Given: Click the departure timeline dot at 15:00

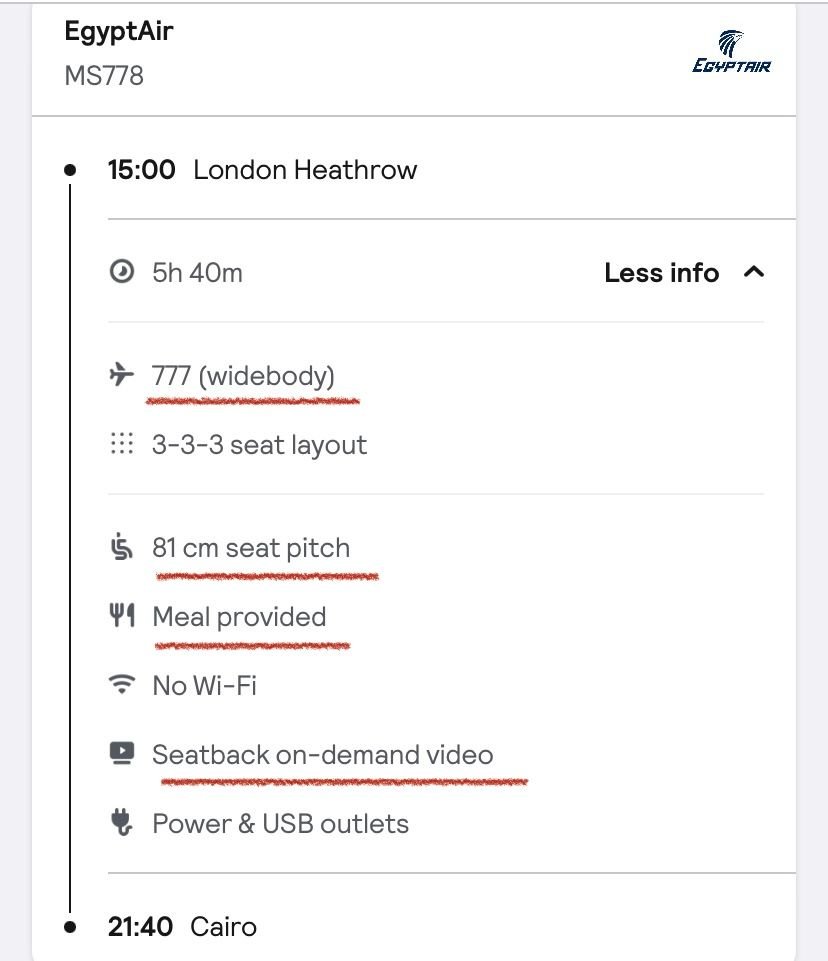Looking at the screenshot, I should [70, 170].
